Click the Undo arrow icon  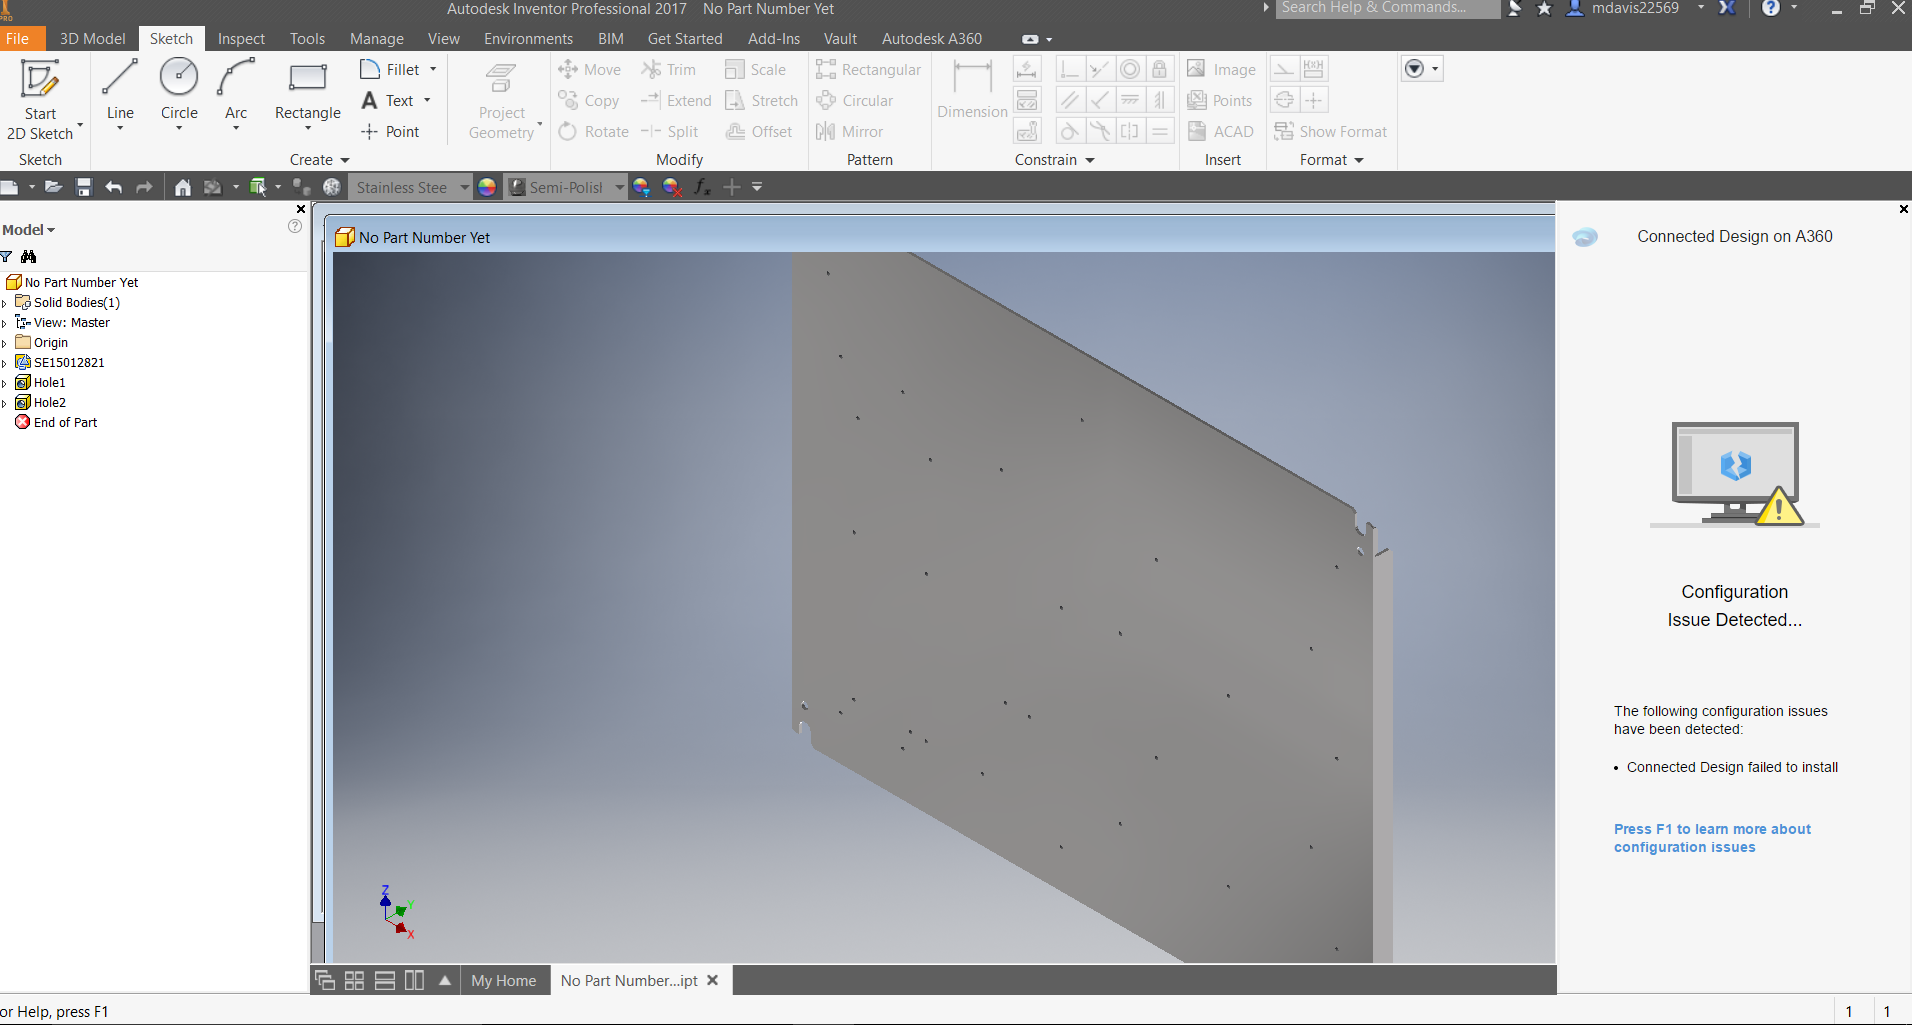click(x=114, y=187)
